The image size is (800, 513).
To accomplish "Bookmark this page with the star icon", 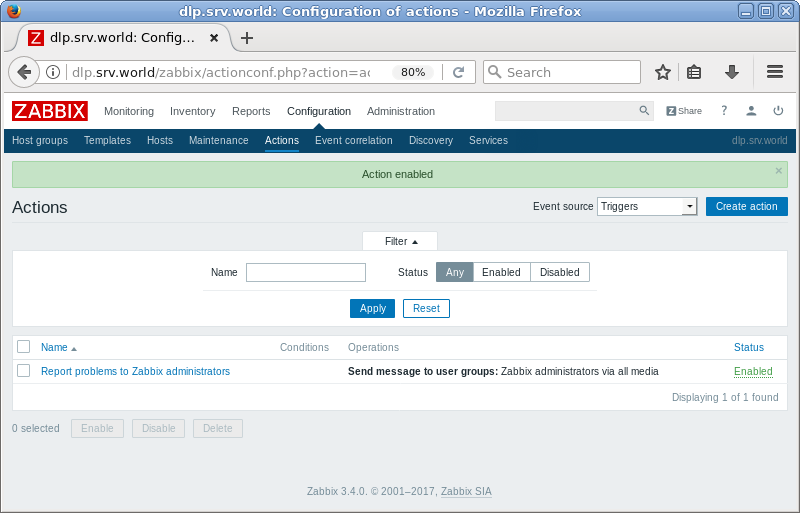I will click(663, 72).
